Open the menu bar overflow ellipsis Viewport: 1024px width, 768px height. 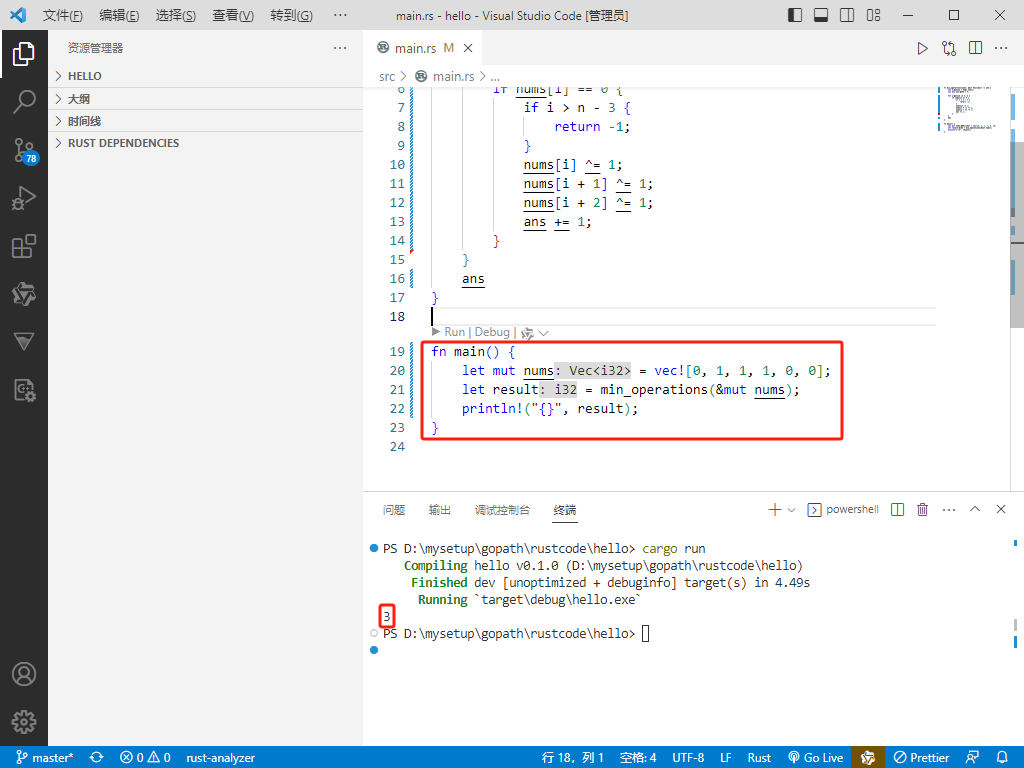pyautogui.click(x=340, y=15)
